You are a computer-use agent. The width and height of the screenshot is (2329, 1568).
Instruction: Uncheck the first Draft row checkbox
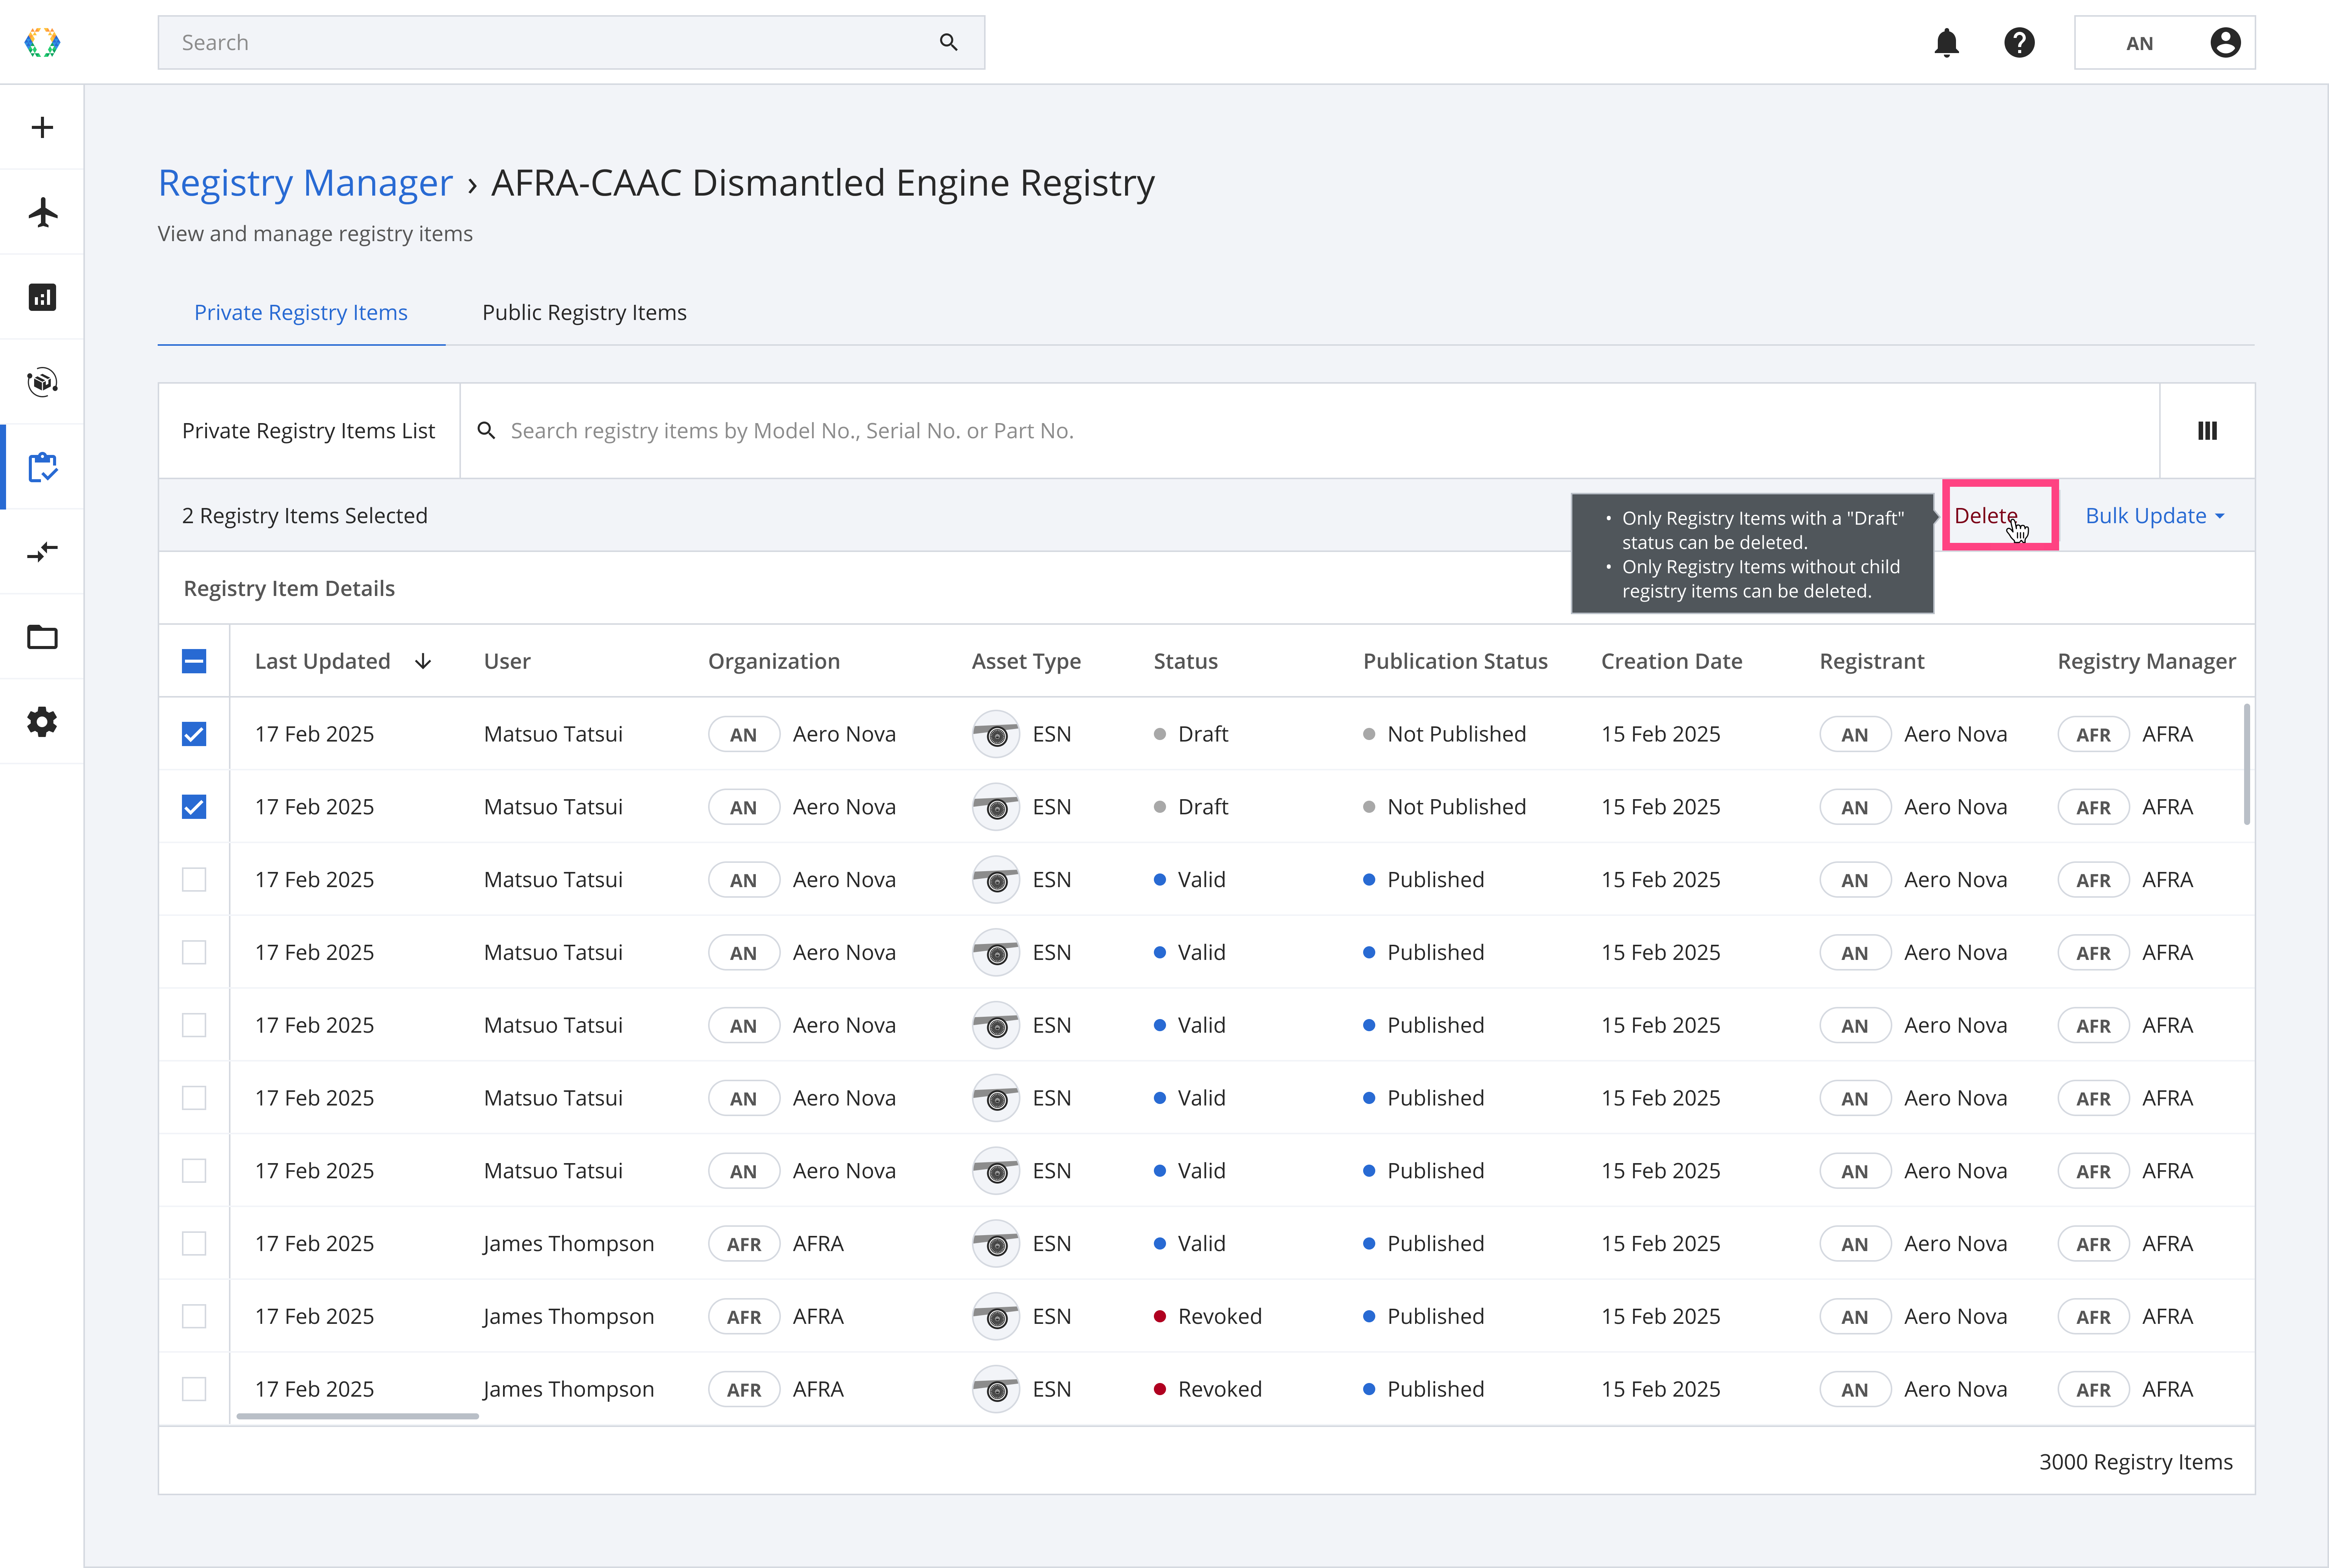tap(194, 734)
